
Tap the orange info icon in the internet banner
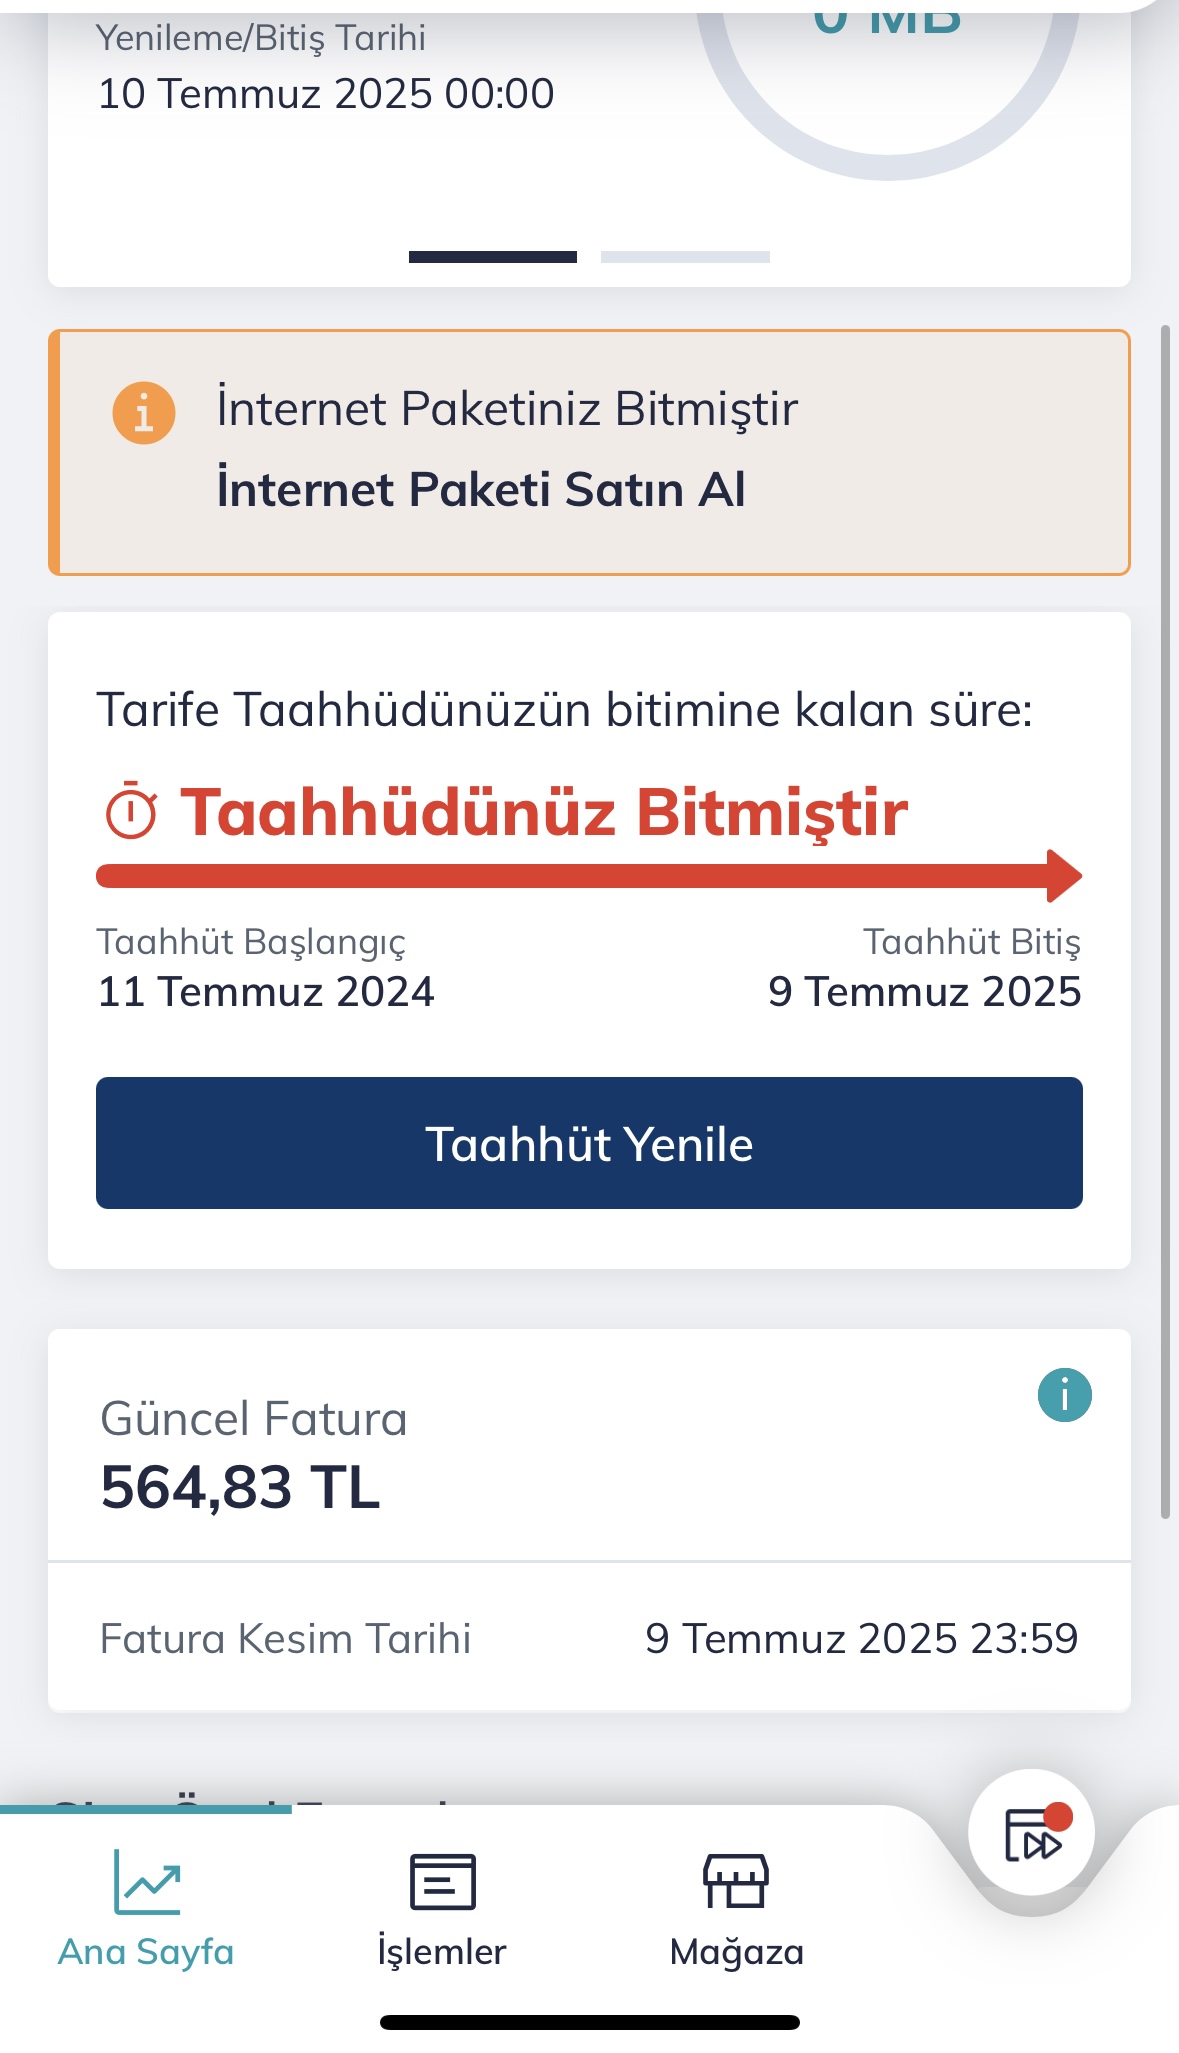(144, 412)
